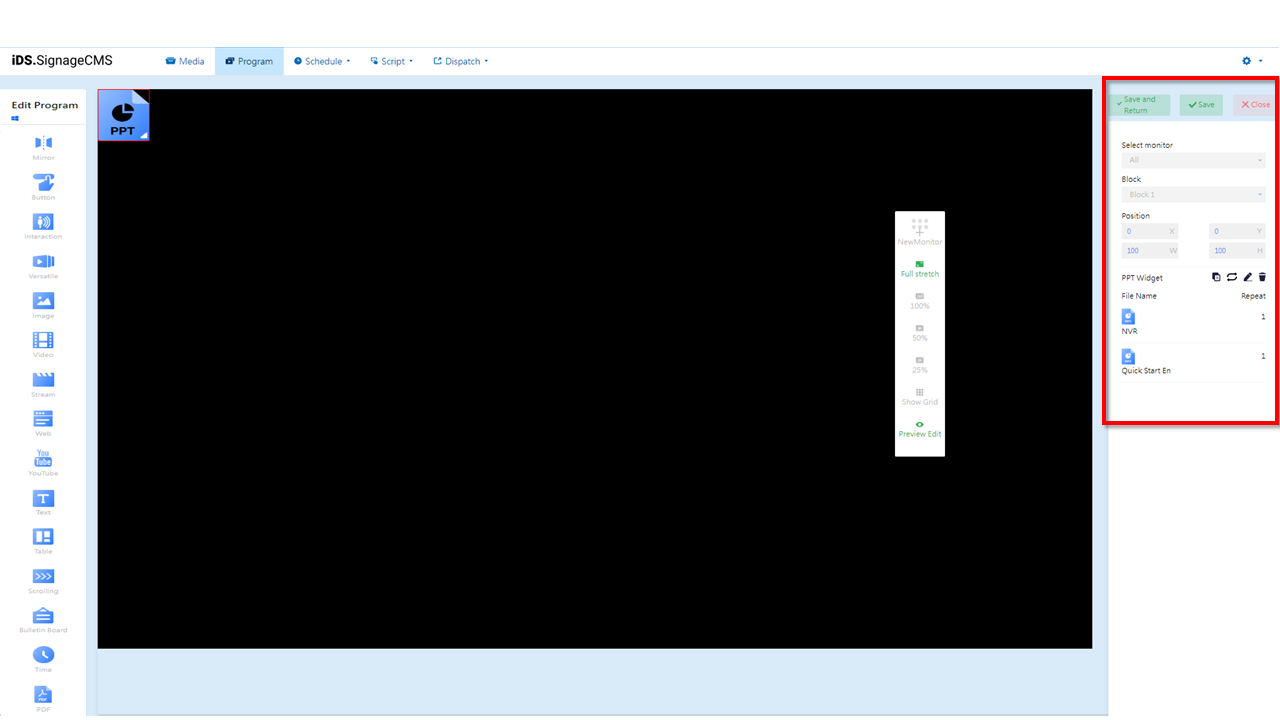Duplicate the PPT Widget using the copy icon

pos(1216,277)
